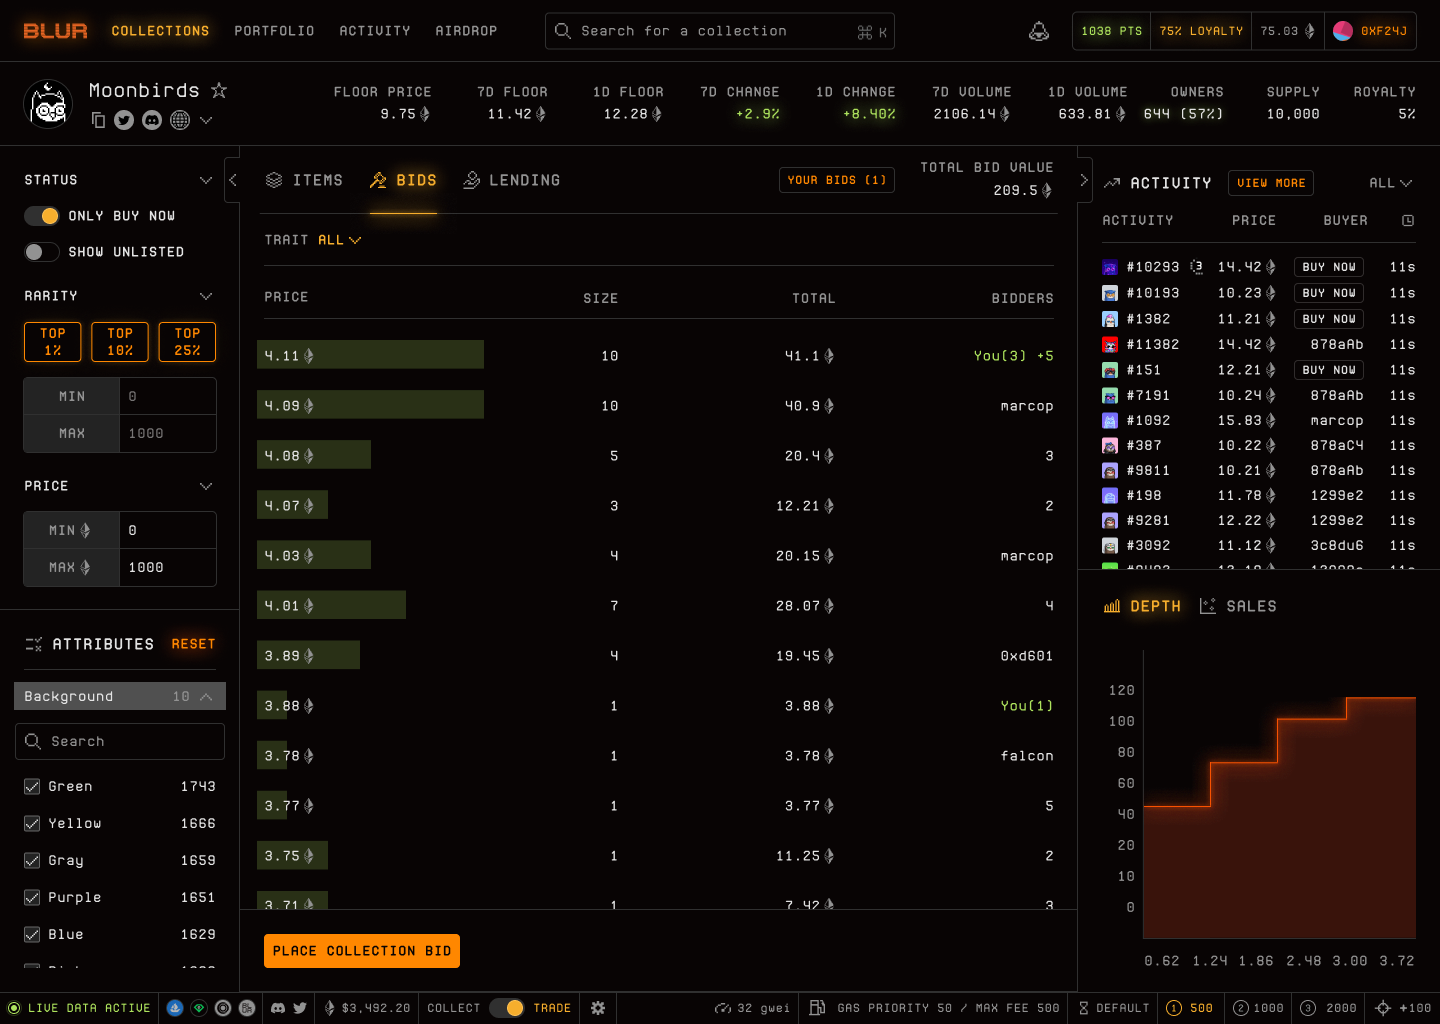Click the third marketplace icon in footer
Viewport: 1440px width, 1024px height.
click(223, 1008)
